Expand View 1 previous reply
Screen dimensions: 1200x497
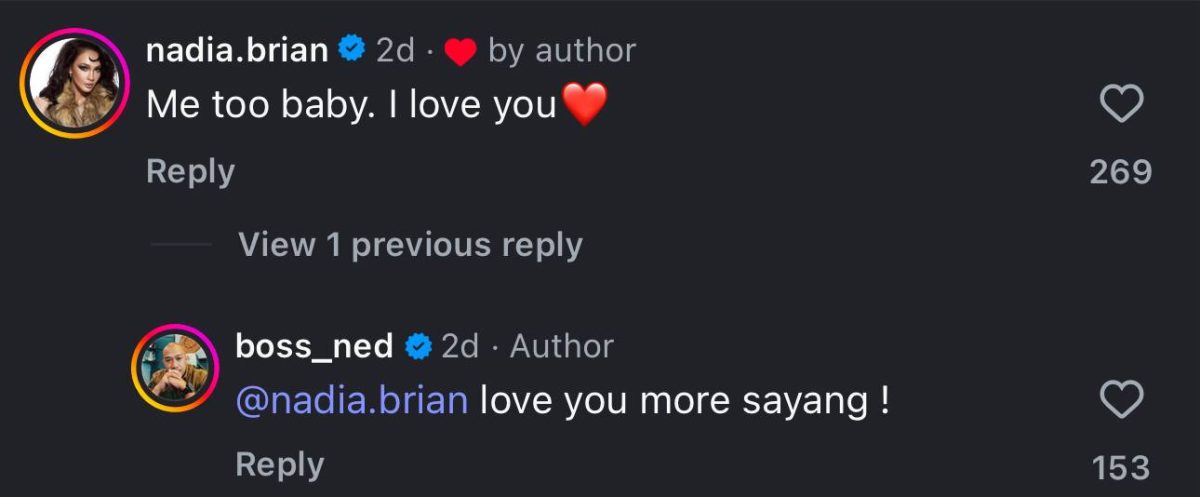click(410, 245)
